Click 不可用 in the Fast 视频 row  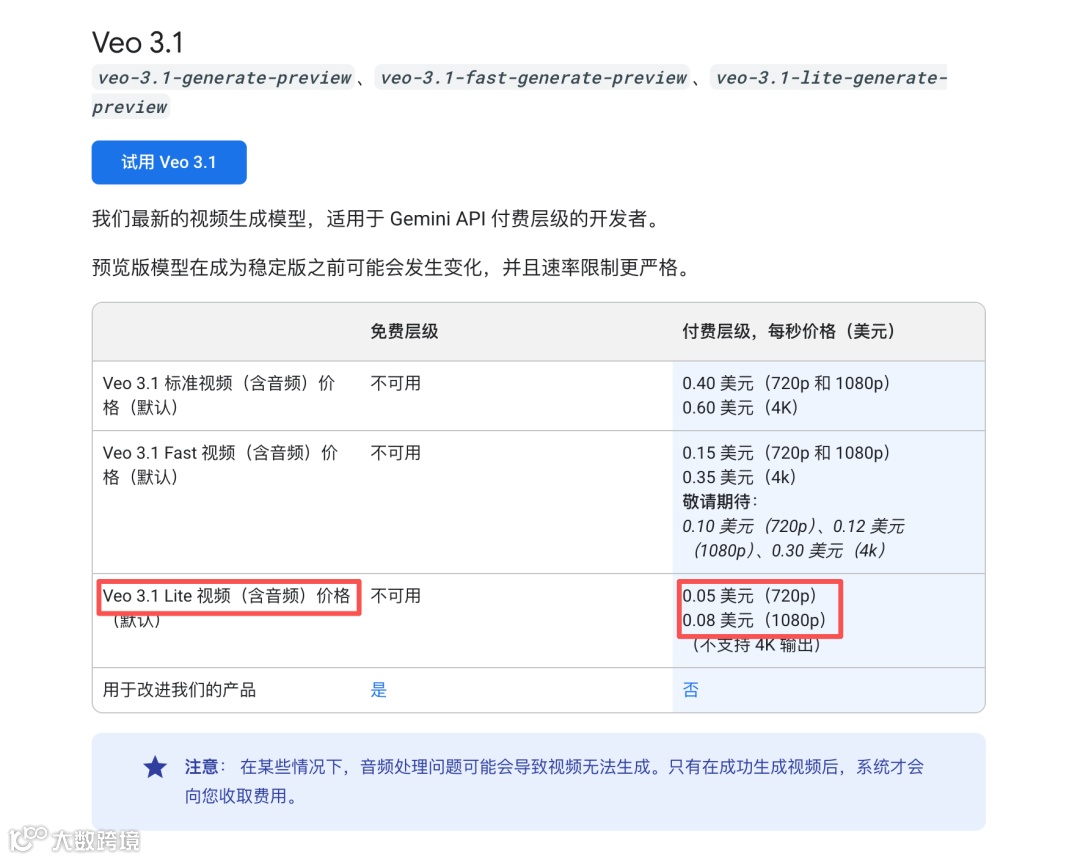395,452
